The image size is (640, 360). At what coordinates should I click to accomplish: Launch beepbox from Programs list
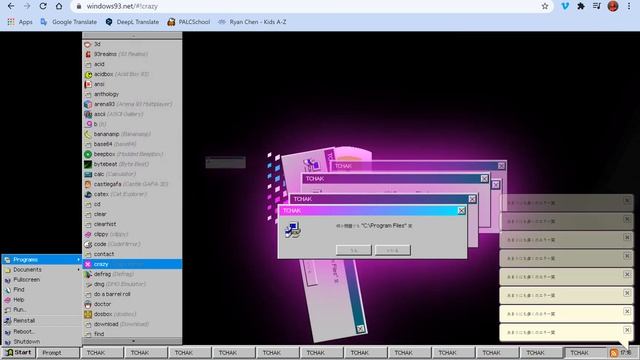[x=132, y=154]
